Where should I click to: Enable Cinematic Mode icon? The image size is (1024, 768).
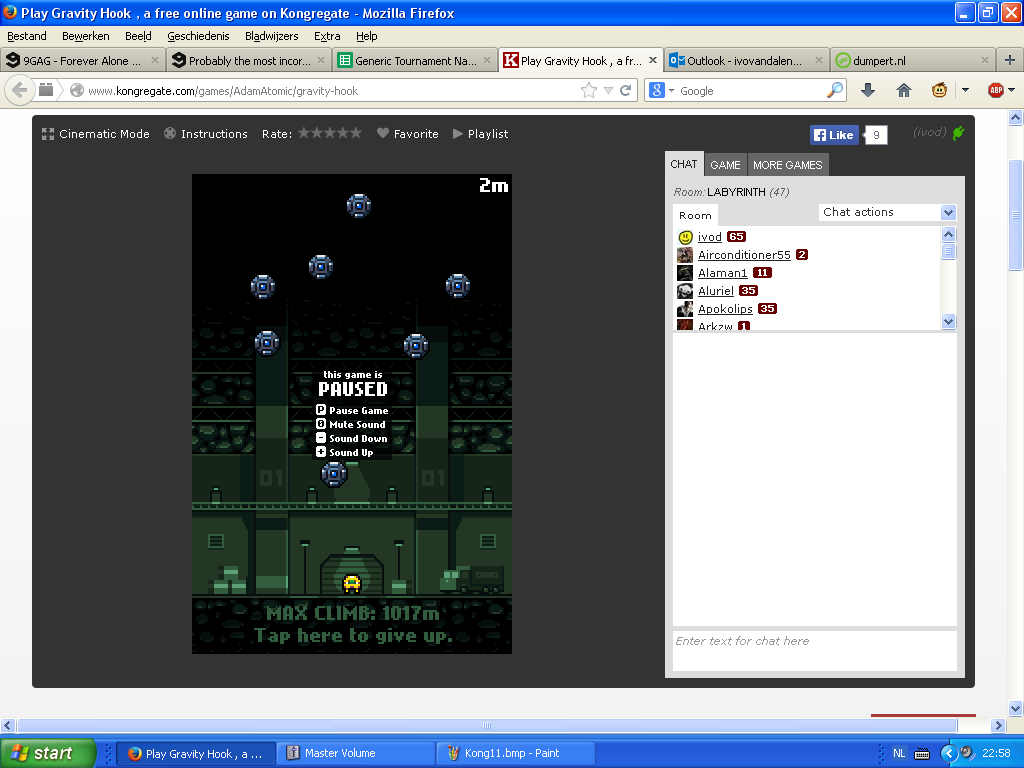click(48, 134)
